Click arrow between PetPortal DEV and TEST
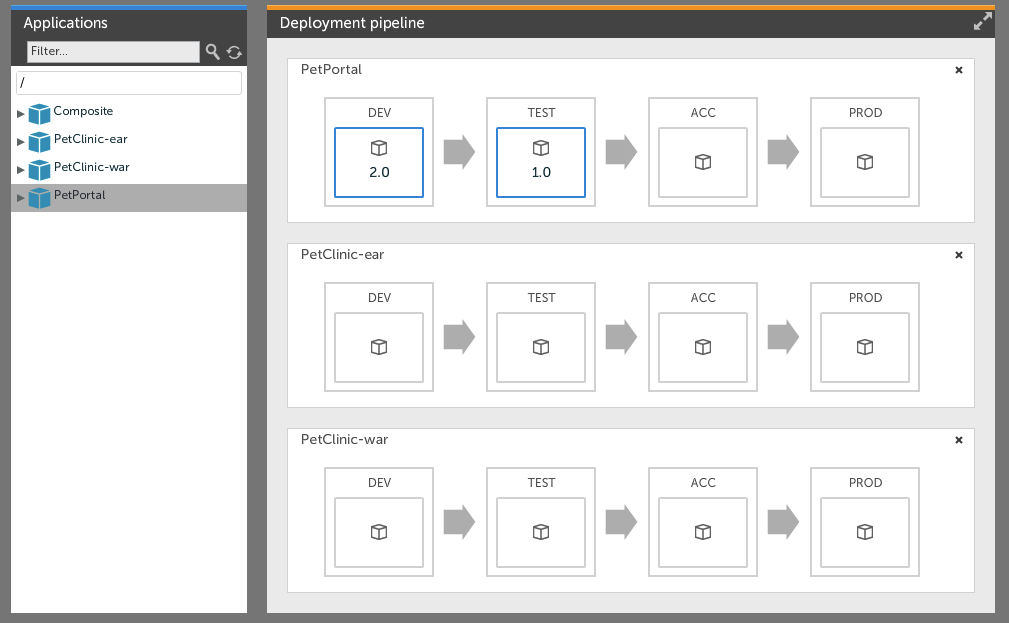1009x623 pixels. 459,153
